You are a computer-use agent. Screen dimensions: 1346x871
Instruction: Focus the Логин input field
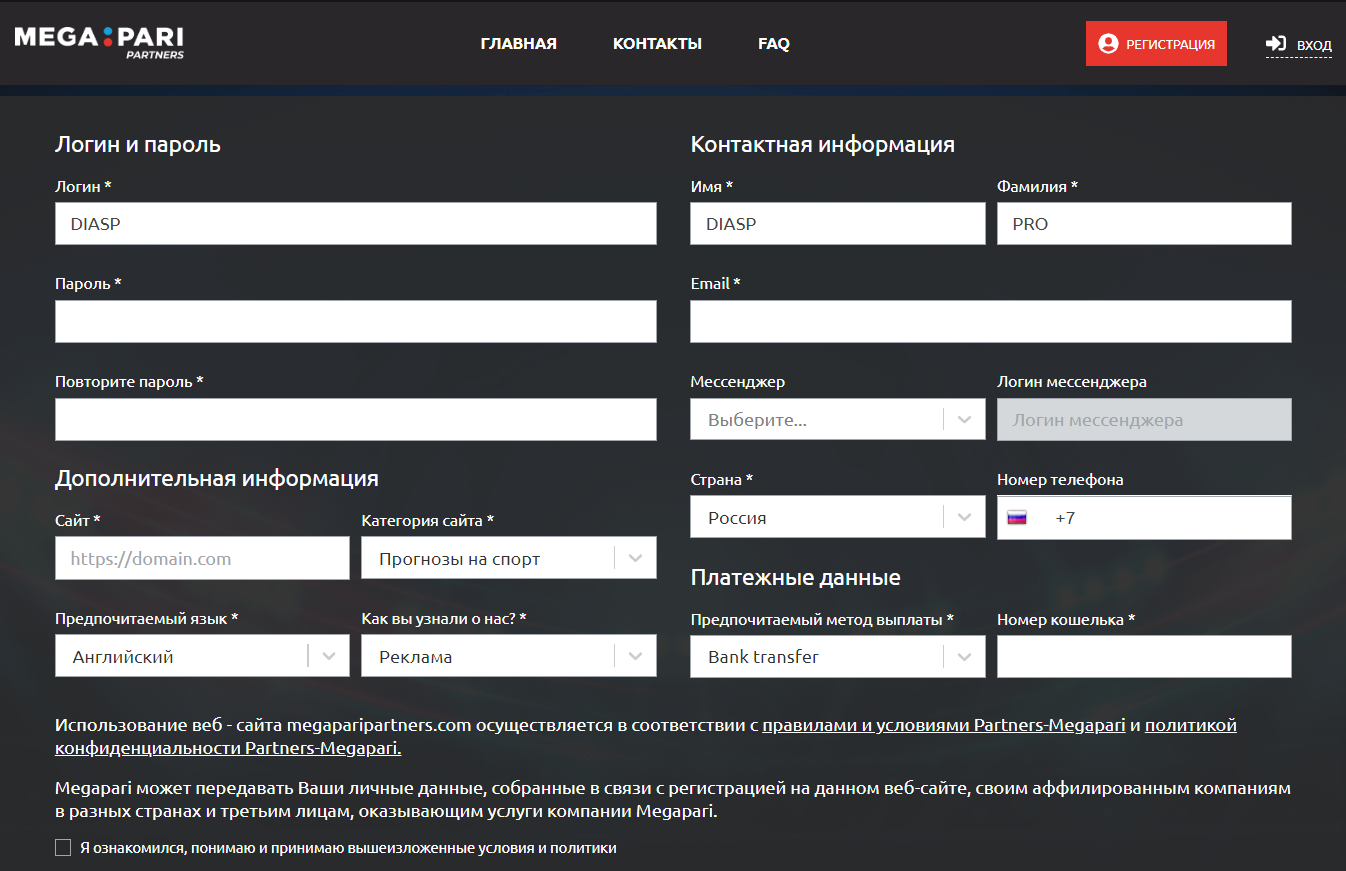[356, 224]
